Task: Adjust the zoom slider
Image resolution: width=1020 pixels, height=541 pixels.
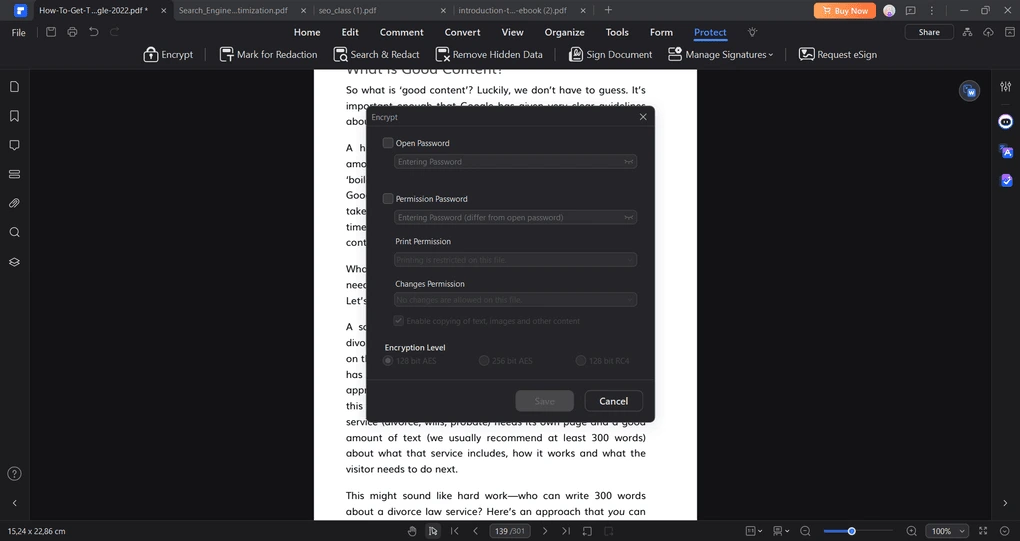Action: [x=852, y=531]
